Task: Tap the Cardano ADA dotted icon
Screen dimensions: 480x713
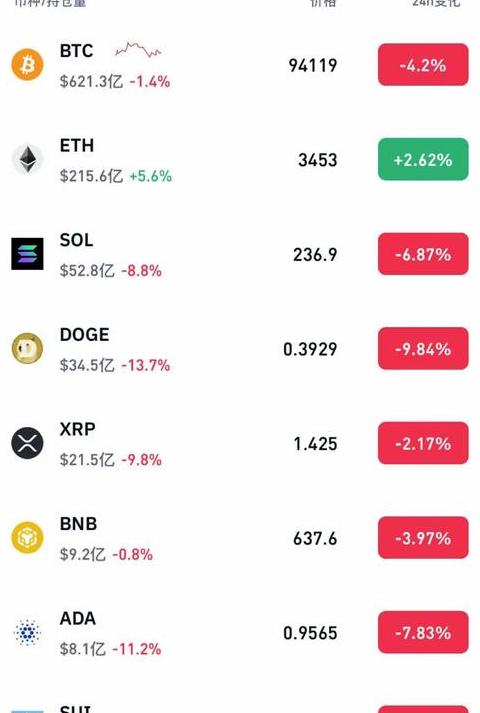Action: (27, 632)
